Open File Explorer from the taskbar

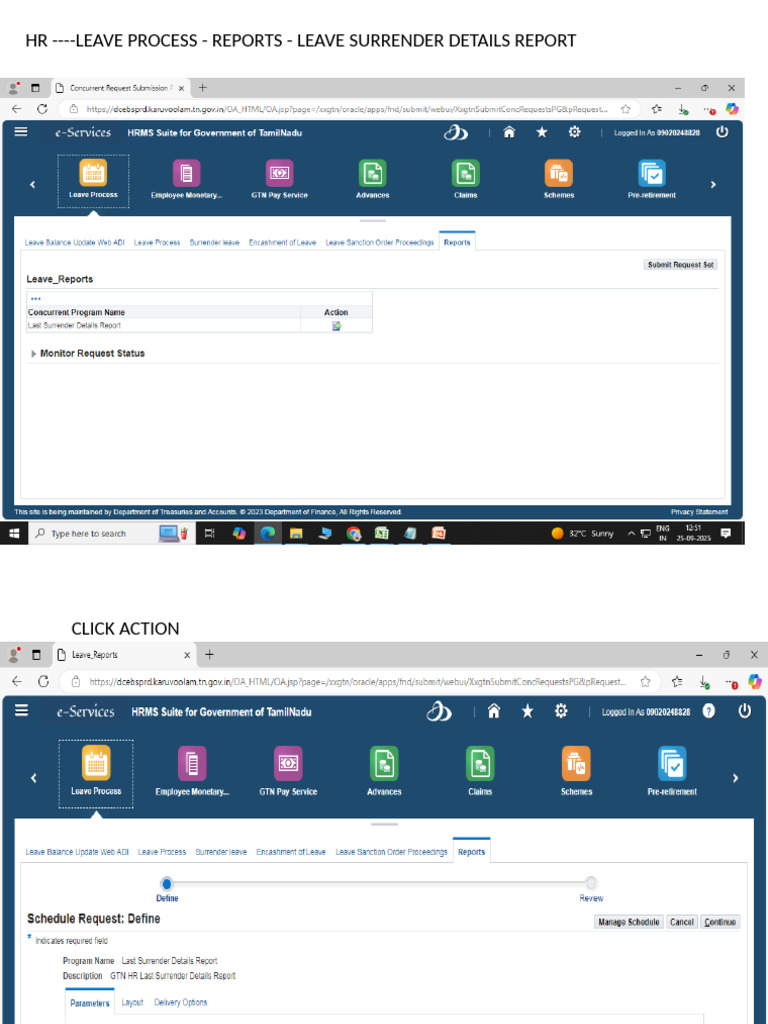pyautogui.click(x=296, y=534)
